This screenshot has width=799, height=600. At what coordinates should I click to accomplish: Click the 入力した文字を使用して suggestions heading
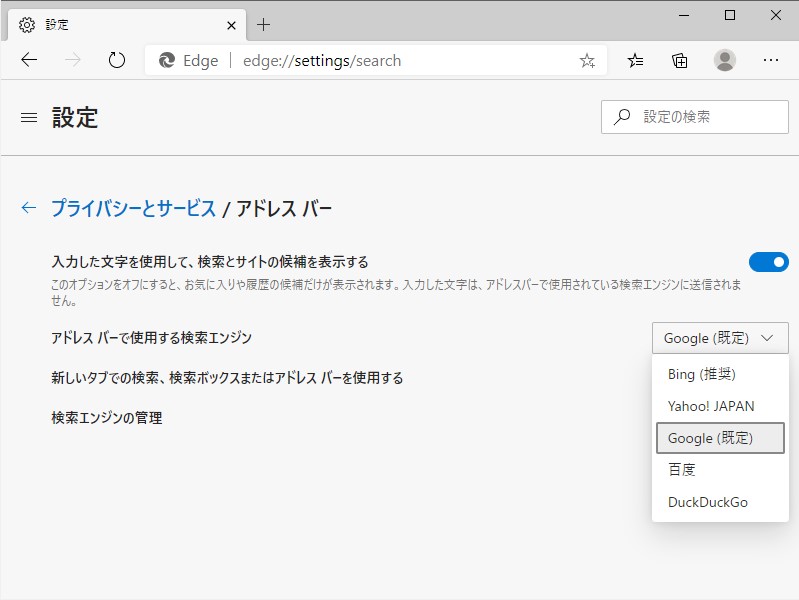coord(209,262)
